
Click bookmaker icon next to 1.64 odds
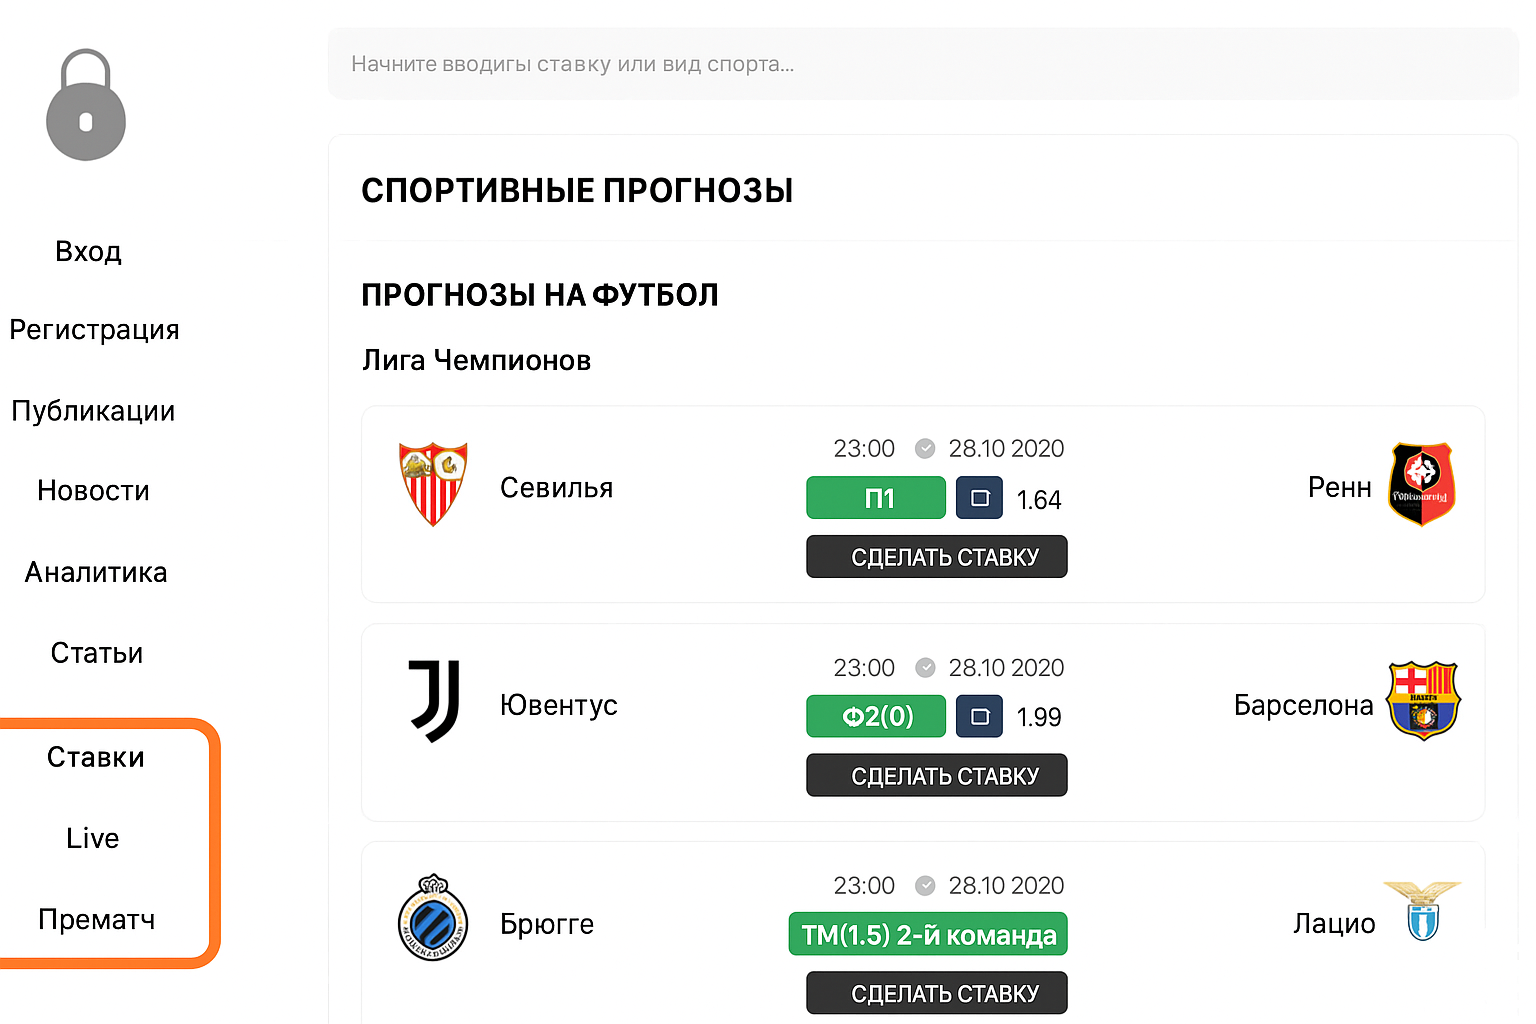click(x=979, y=498)
